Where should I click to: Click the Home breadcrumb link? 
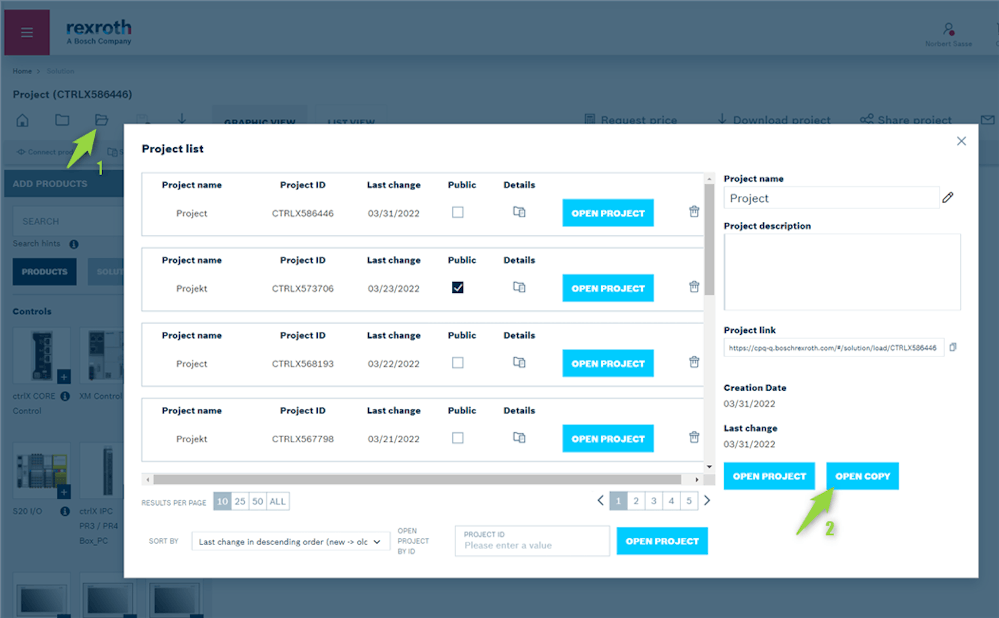pyautogui.click(x=22, y=71)
